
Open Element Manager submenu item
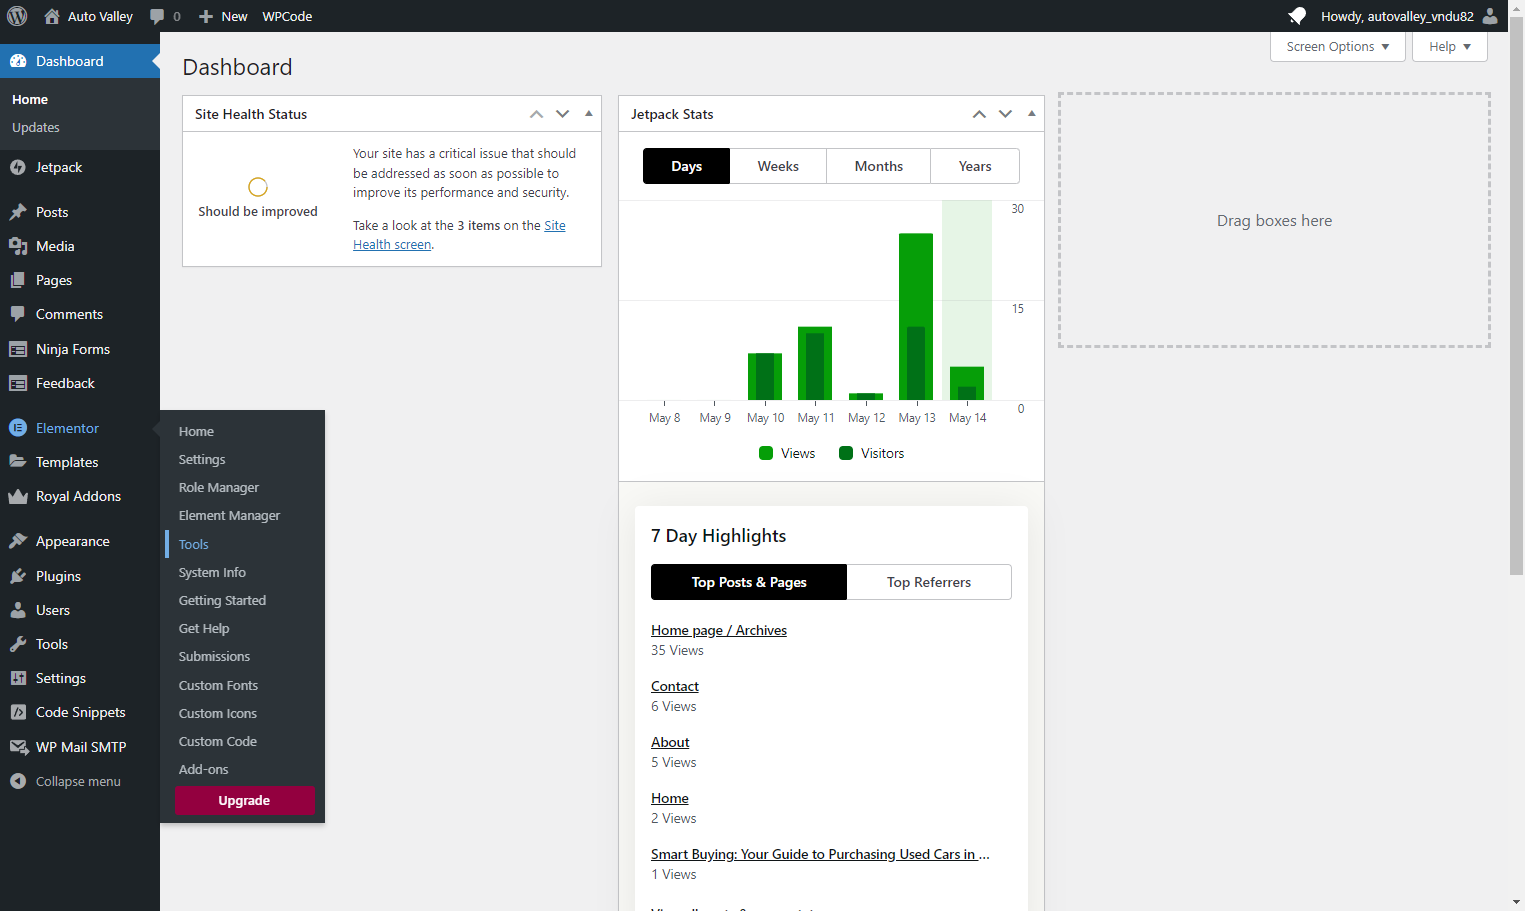tap(229, 516)
